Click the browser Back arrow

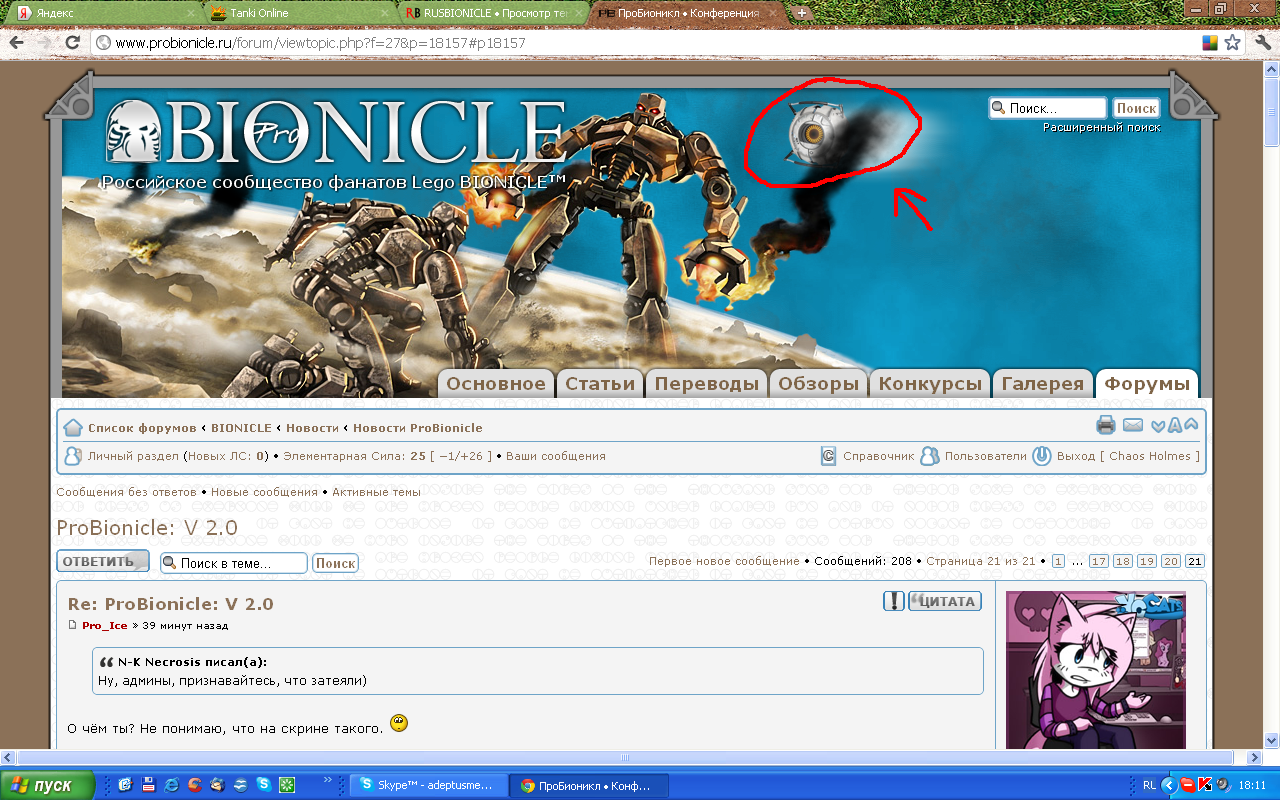pyautogui.click(x=17, y=43)
